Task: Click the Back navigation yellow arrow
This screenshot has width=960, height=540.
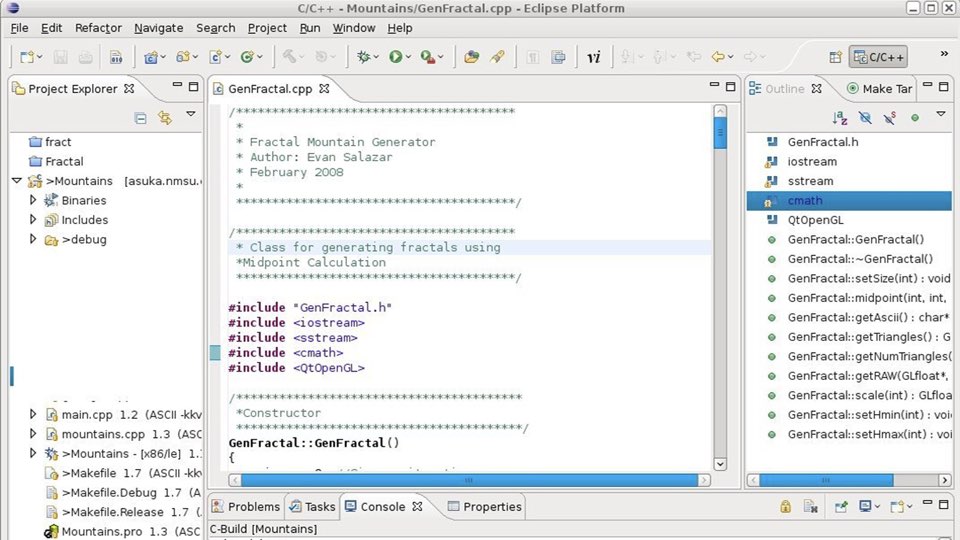Action: 718,57
